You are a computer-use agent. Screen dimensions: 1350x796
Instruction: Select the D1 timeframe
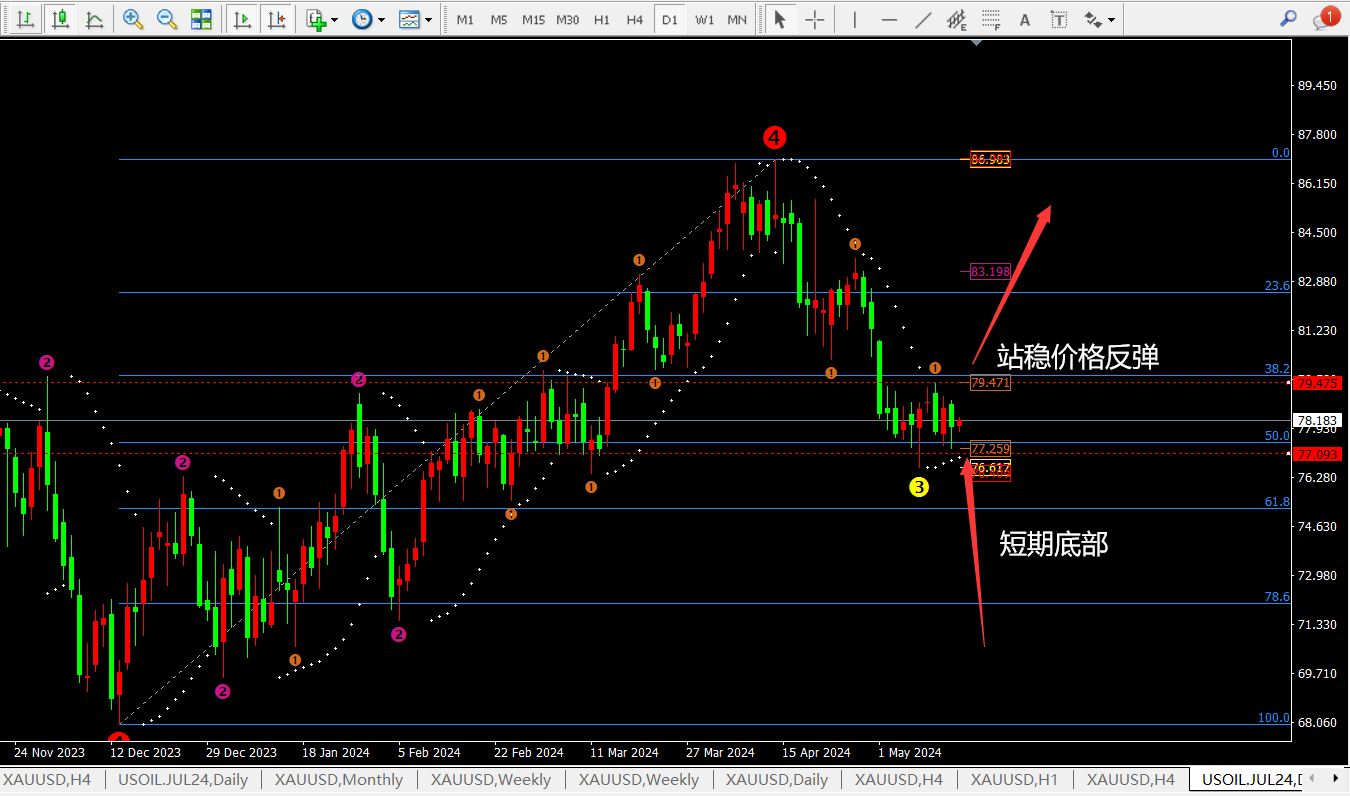pyautogui.click(x=669, y=20)
